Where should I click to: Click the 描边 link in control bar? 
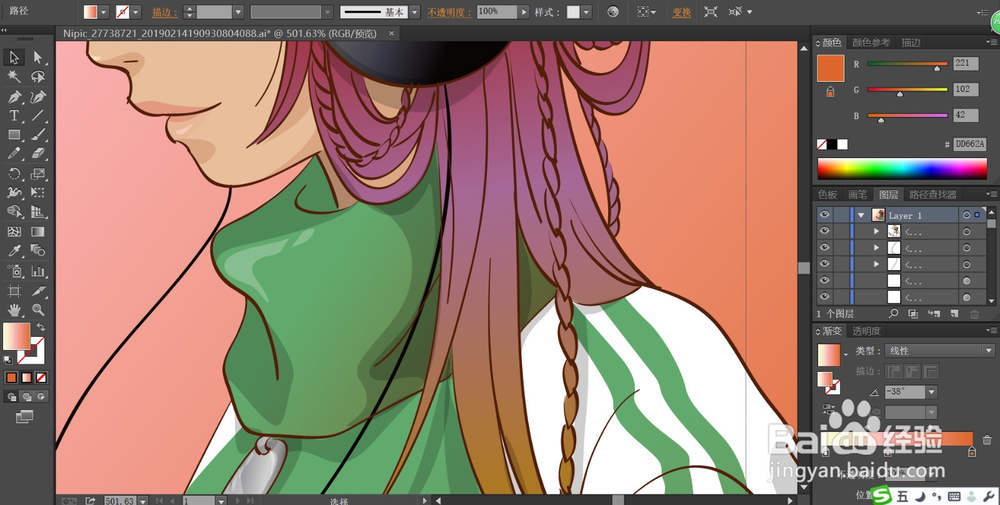point(165,12)
